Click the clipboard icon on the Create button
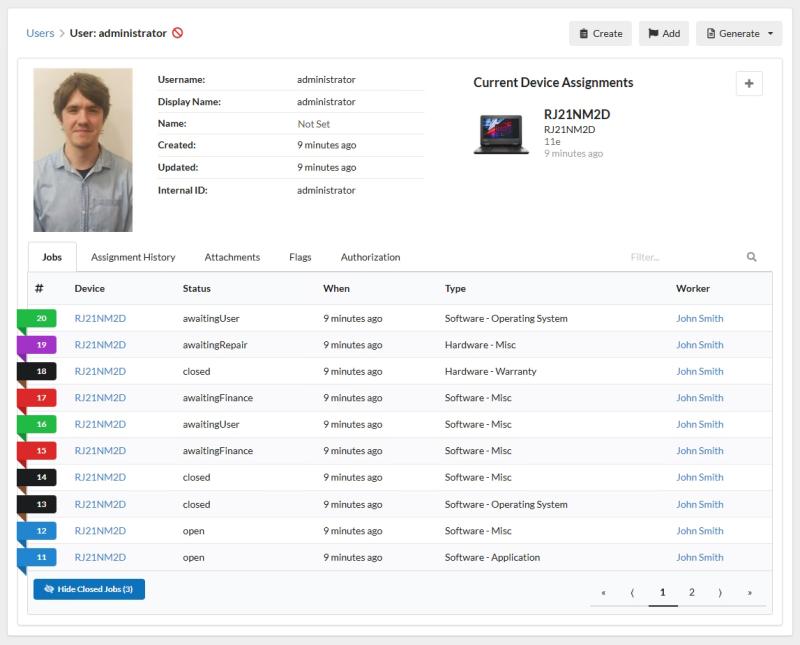Viewport: 800px width, 645px height. 586,33
